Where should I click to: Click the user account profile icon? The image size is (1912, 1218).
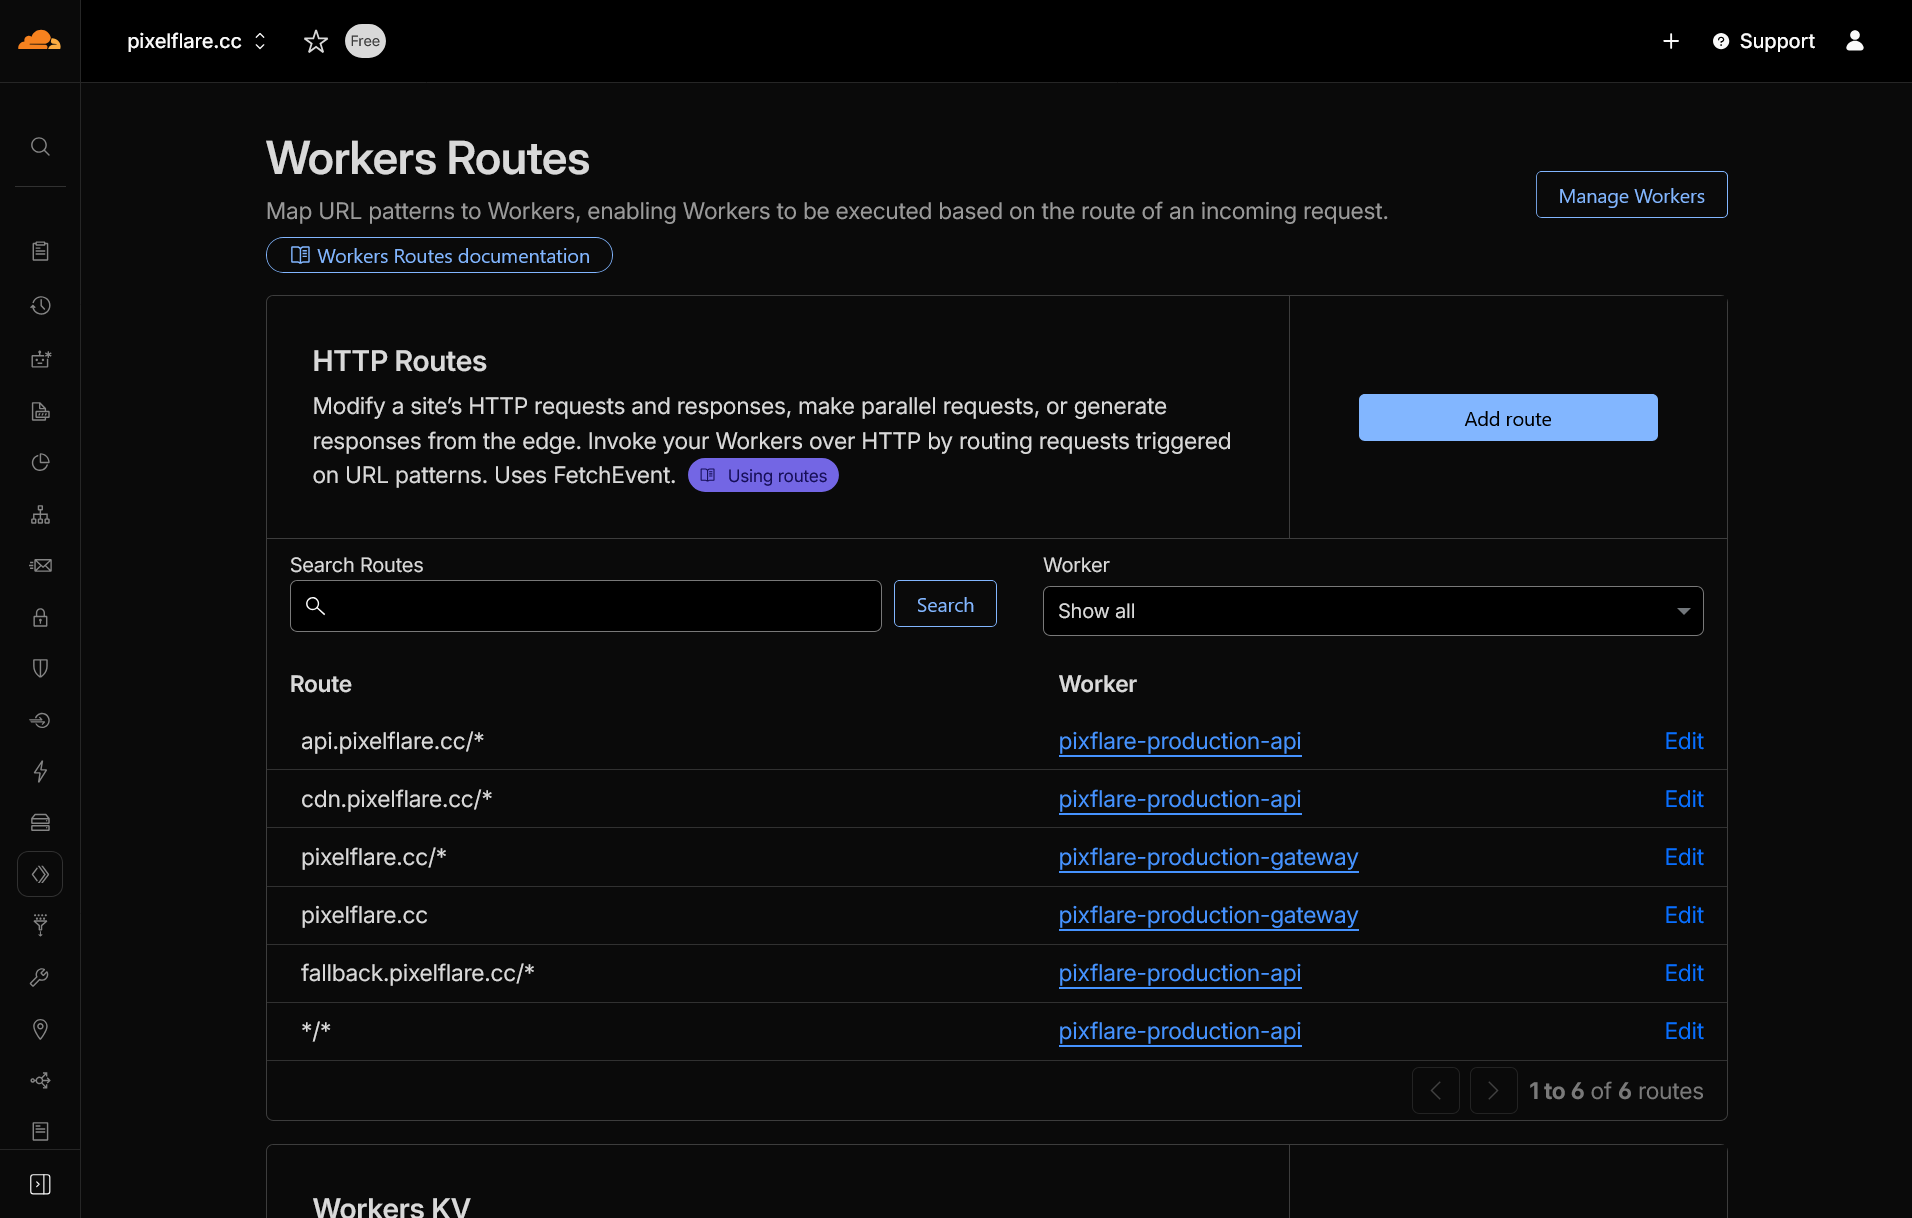click(1854, 41)
